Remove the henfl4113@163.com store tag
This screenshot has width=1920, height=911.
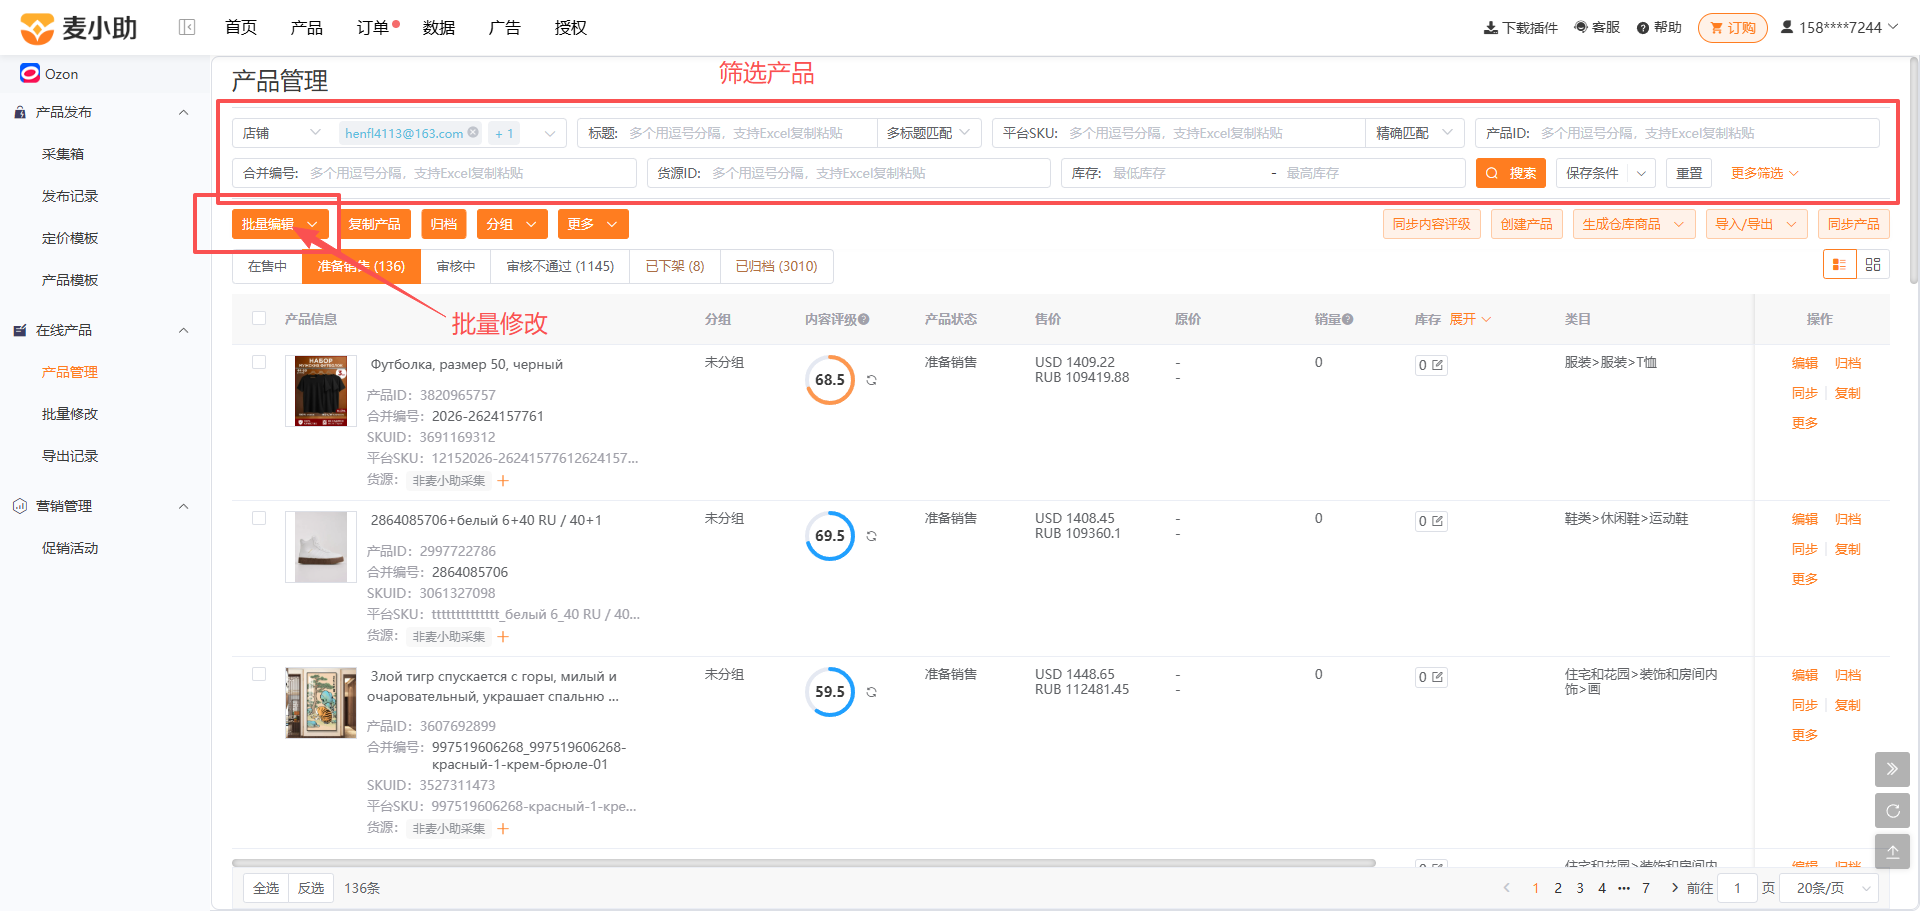coord(473,132)
